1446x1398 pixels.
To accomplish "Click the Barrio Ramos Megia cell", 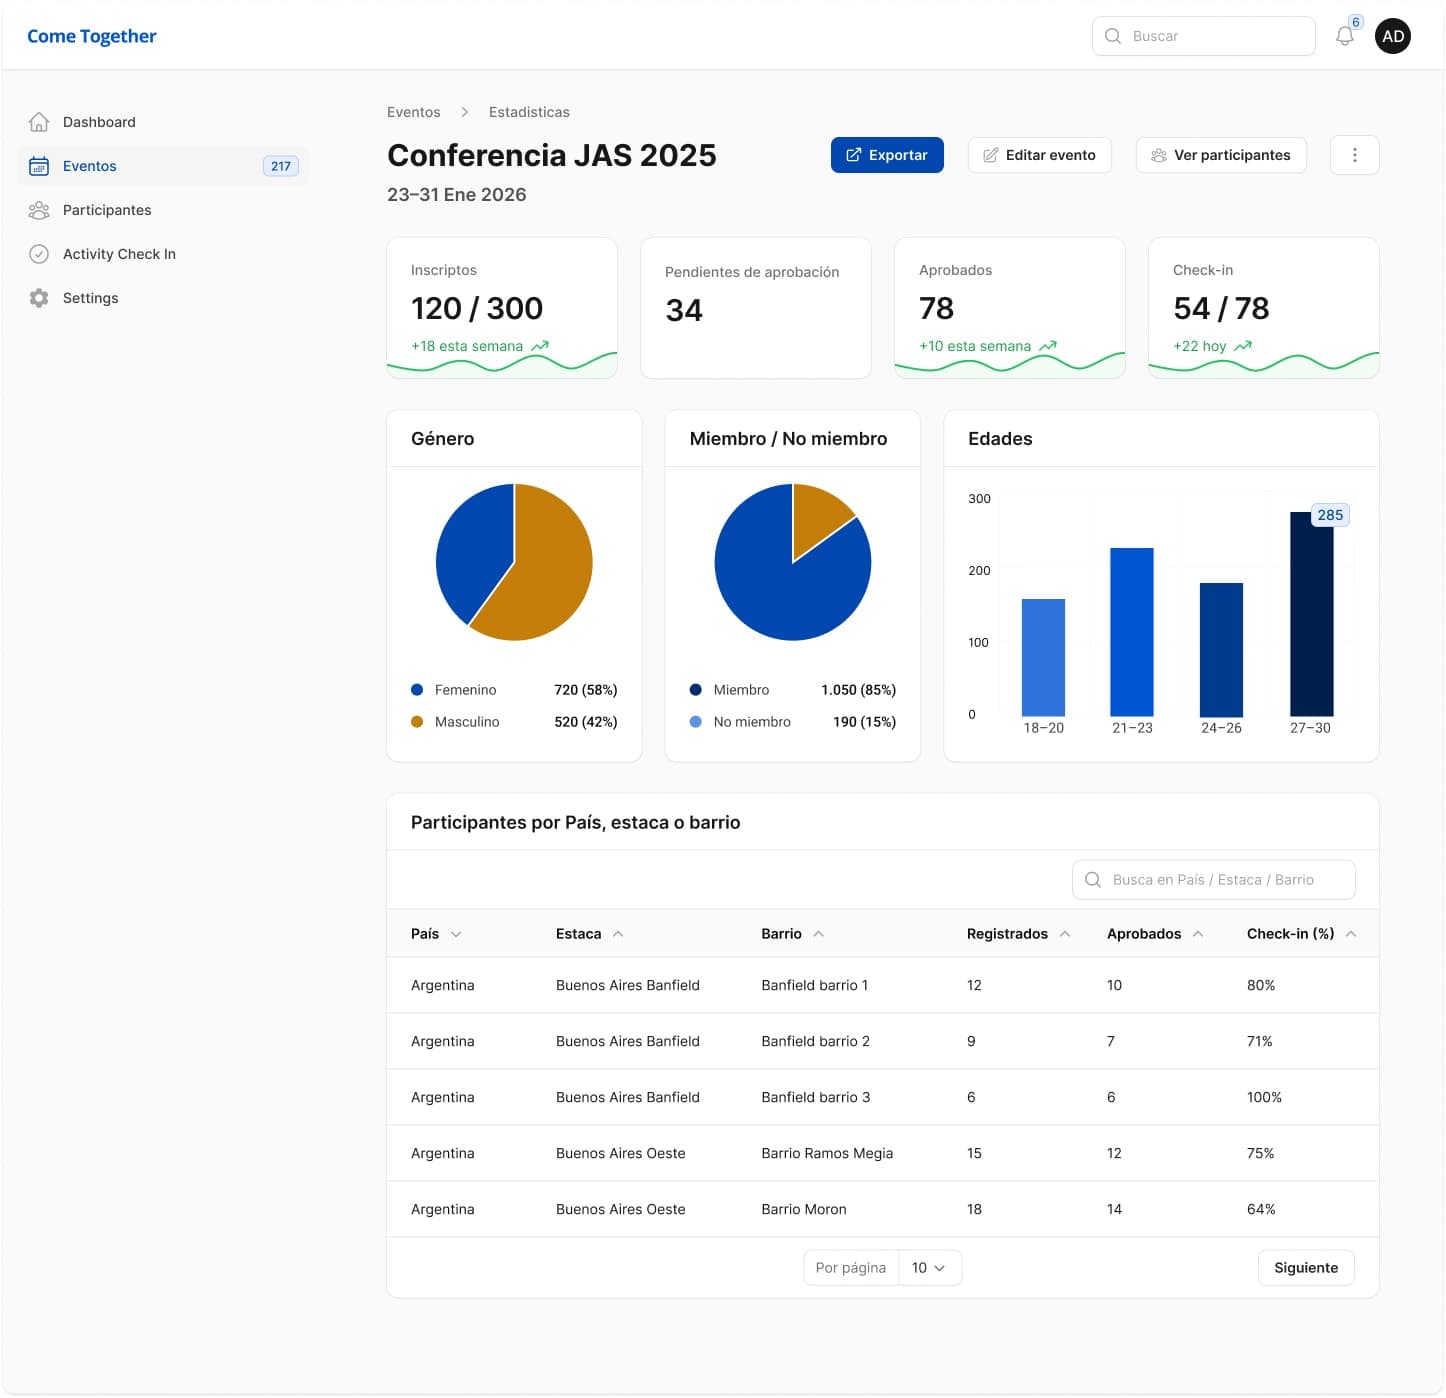I will click(827, 1154).
